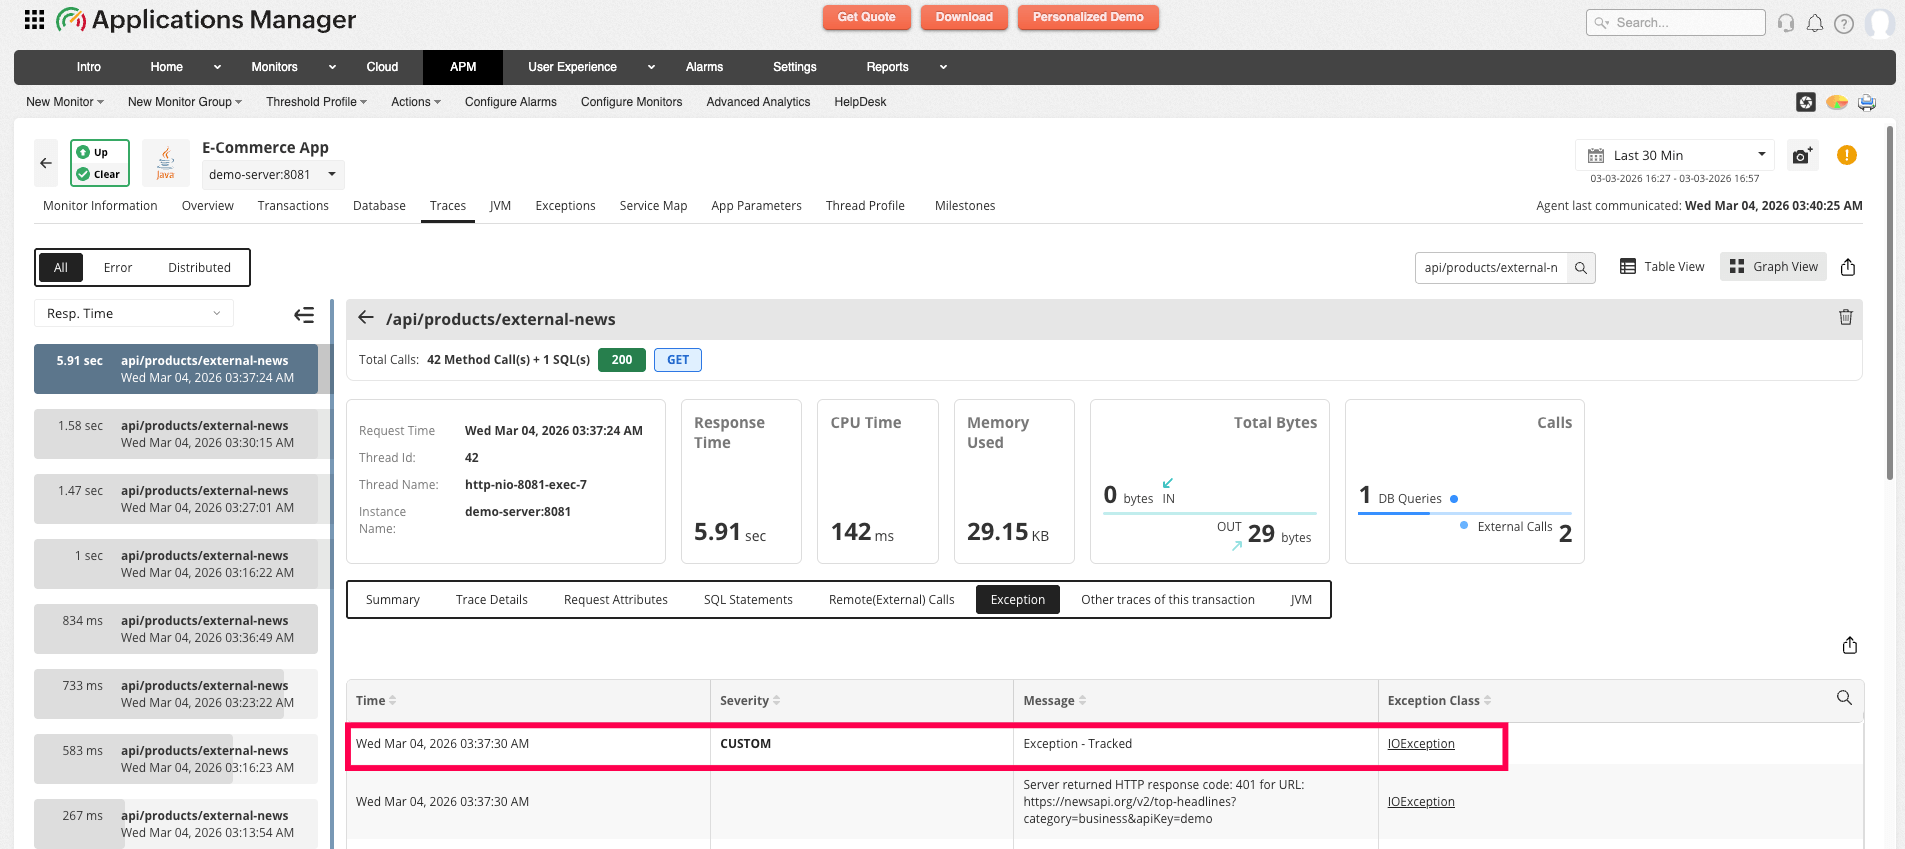The width and height of the screenshot is (1905, 849).
Task: Delete trace using trash icon
Action: pos(1845,317)
